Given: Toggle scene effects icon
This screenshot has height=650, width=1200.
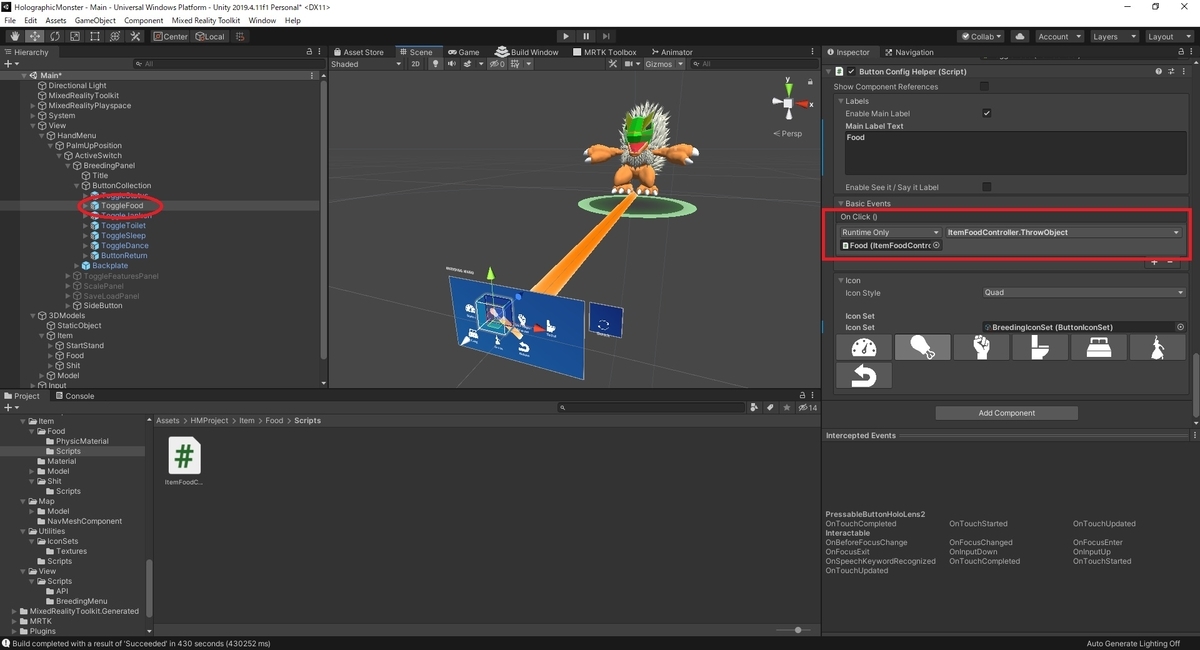Looking at the screenshot, I should 467,64.
